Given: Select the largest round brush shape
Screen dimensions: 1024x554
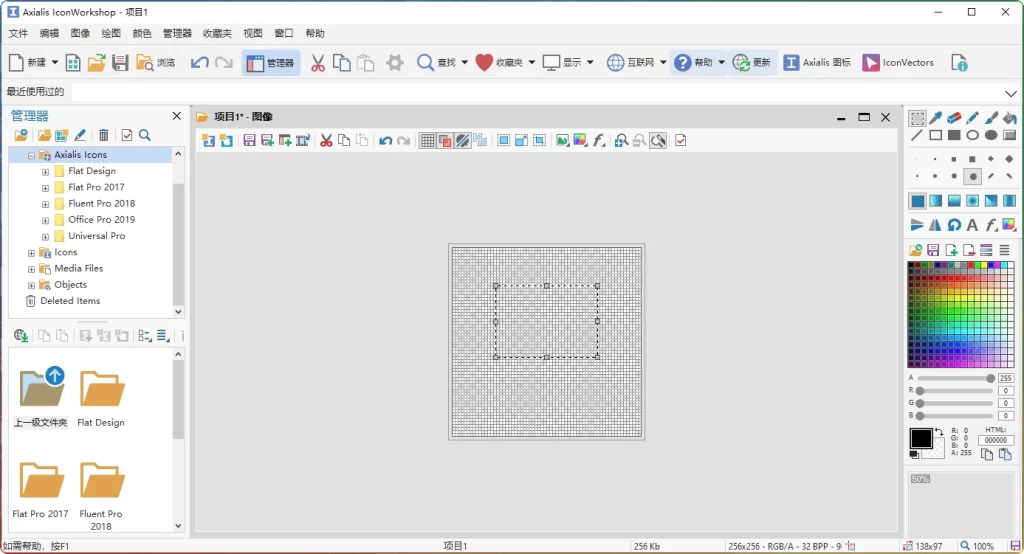Looking at the screenshot, I should pyautogui.click(x=973, y=176).
